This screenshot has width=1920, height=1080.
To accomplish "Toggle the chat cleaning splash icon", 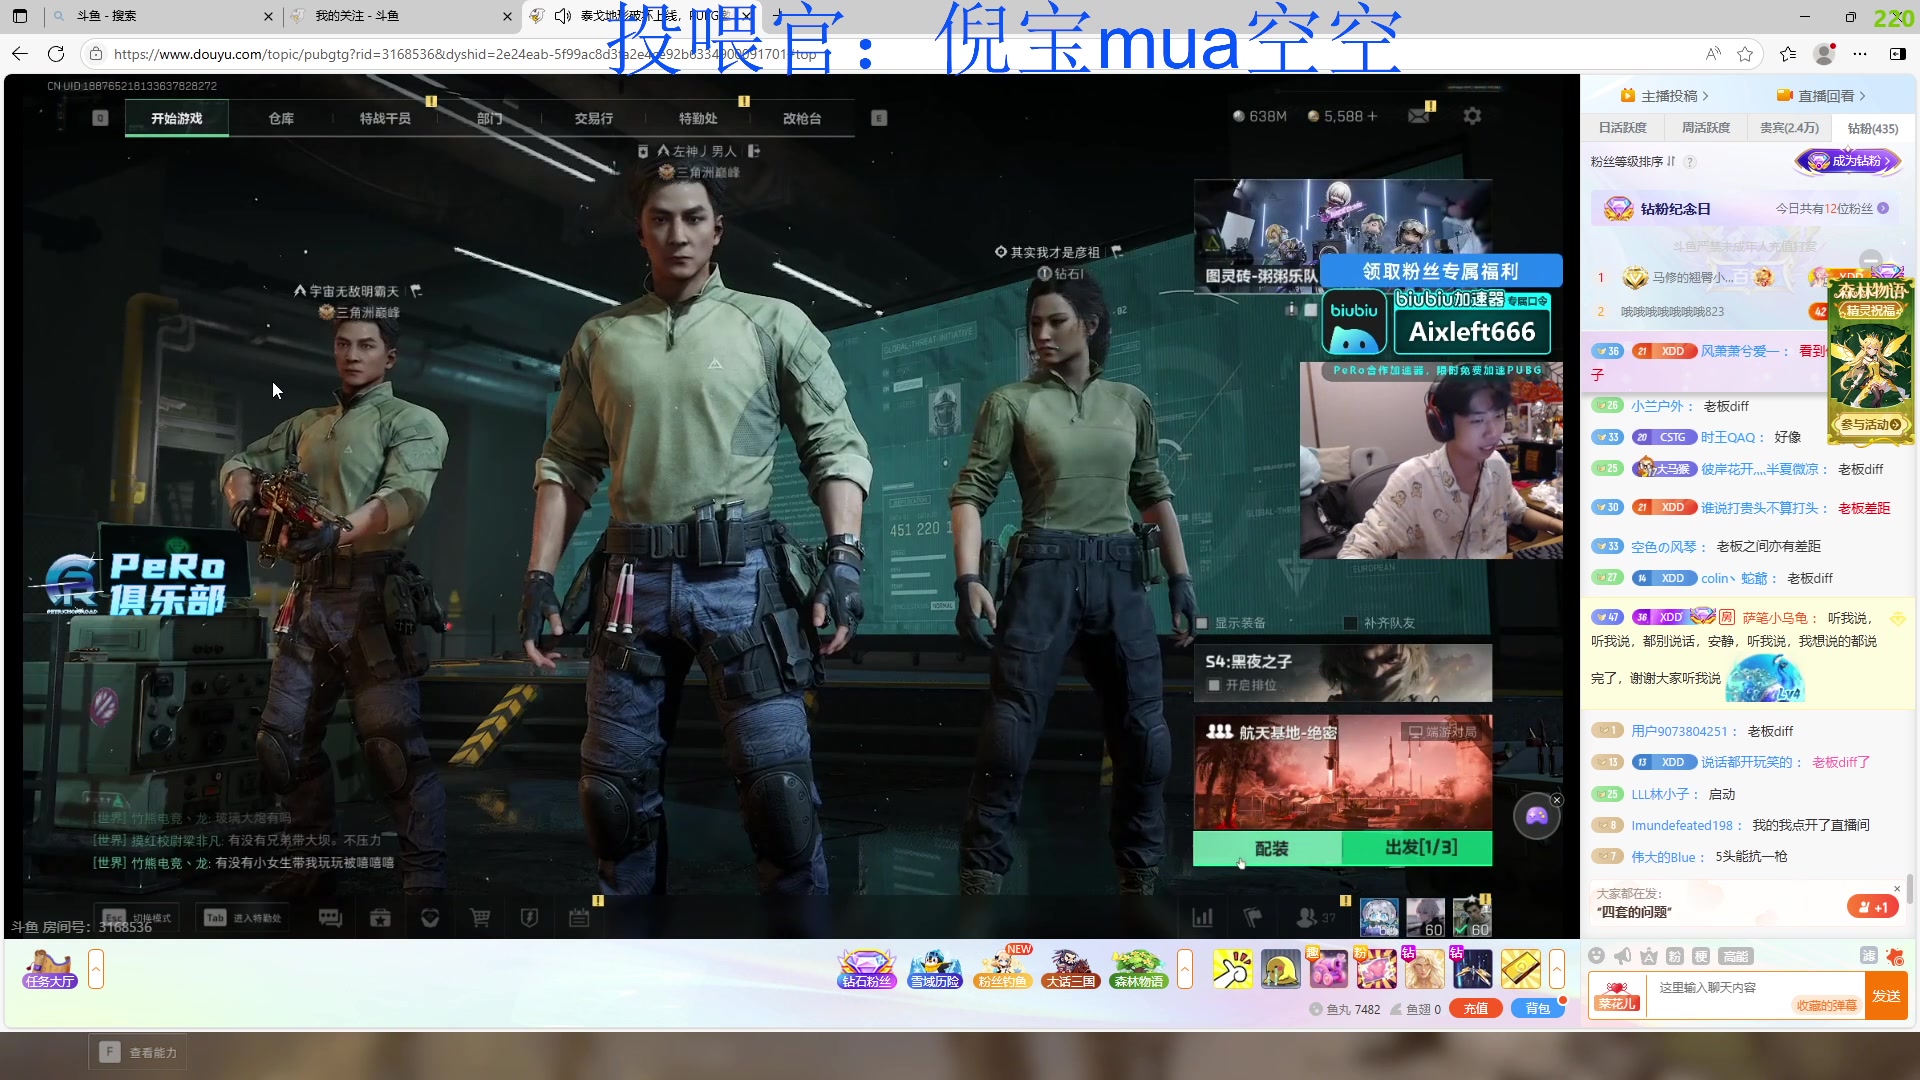I will tap(1895, 956).
